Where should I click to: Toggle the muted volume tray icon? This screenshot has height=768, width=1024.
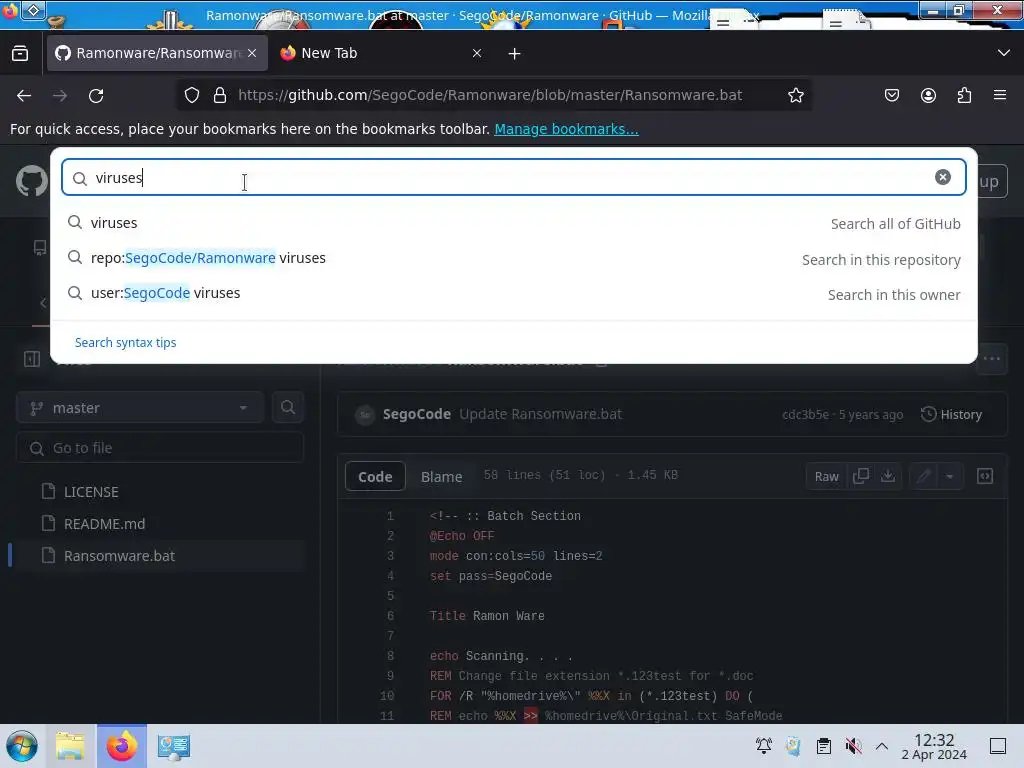(x=853, y=746)
